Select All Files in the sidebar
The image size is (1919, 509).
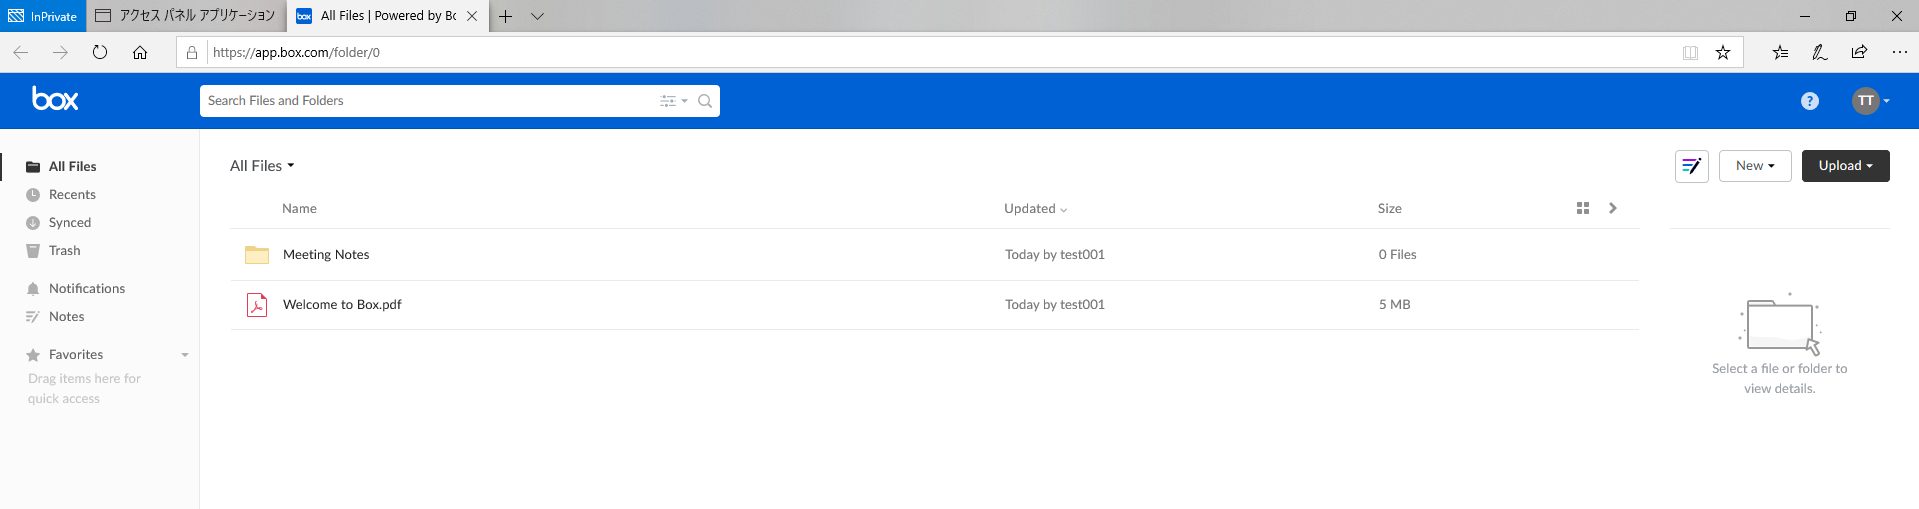[x=72, y=167]
